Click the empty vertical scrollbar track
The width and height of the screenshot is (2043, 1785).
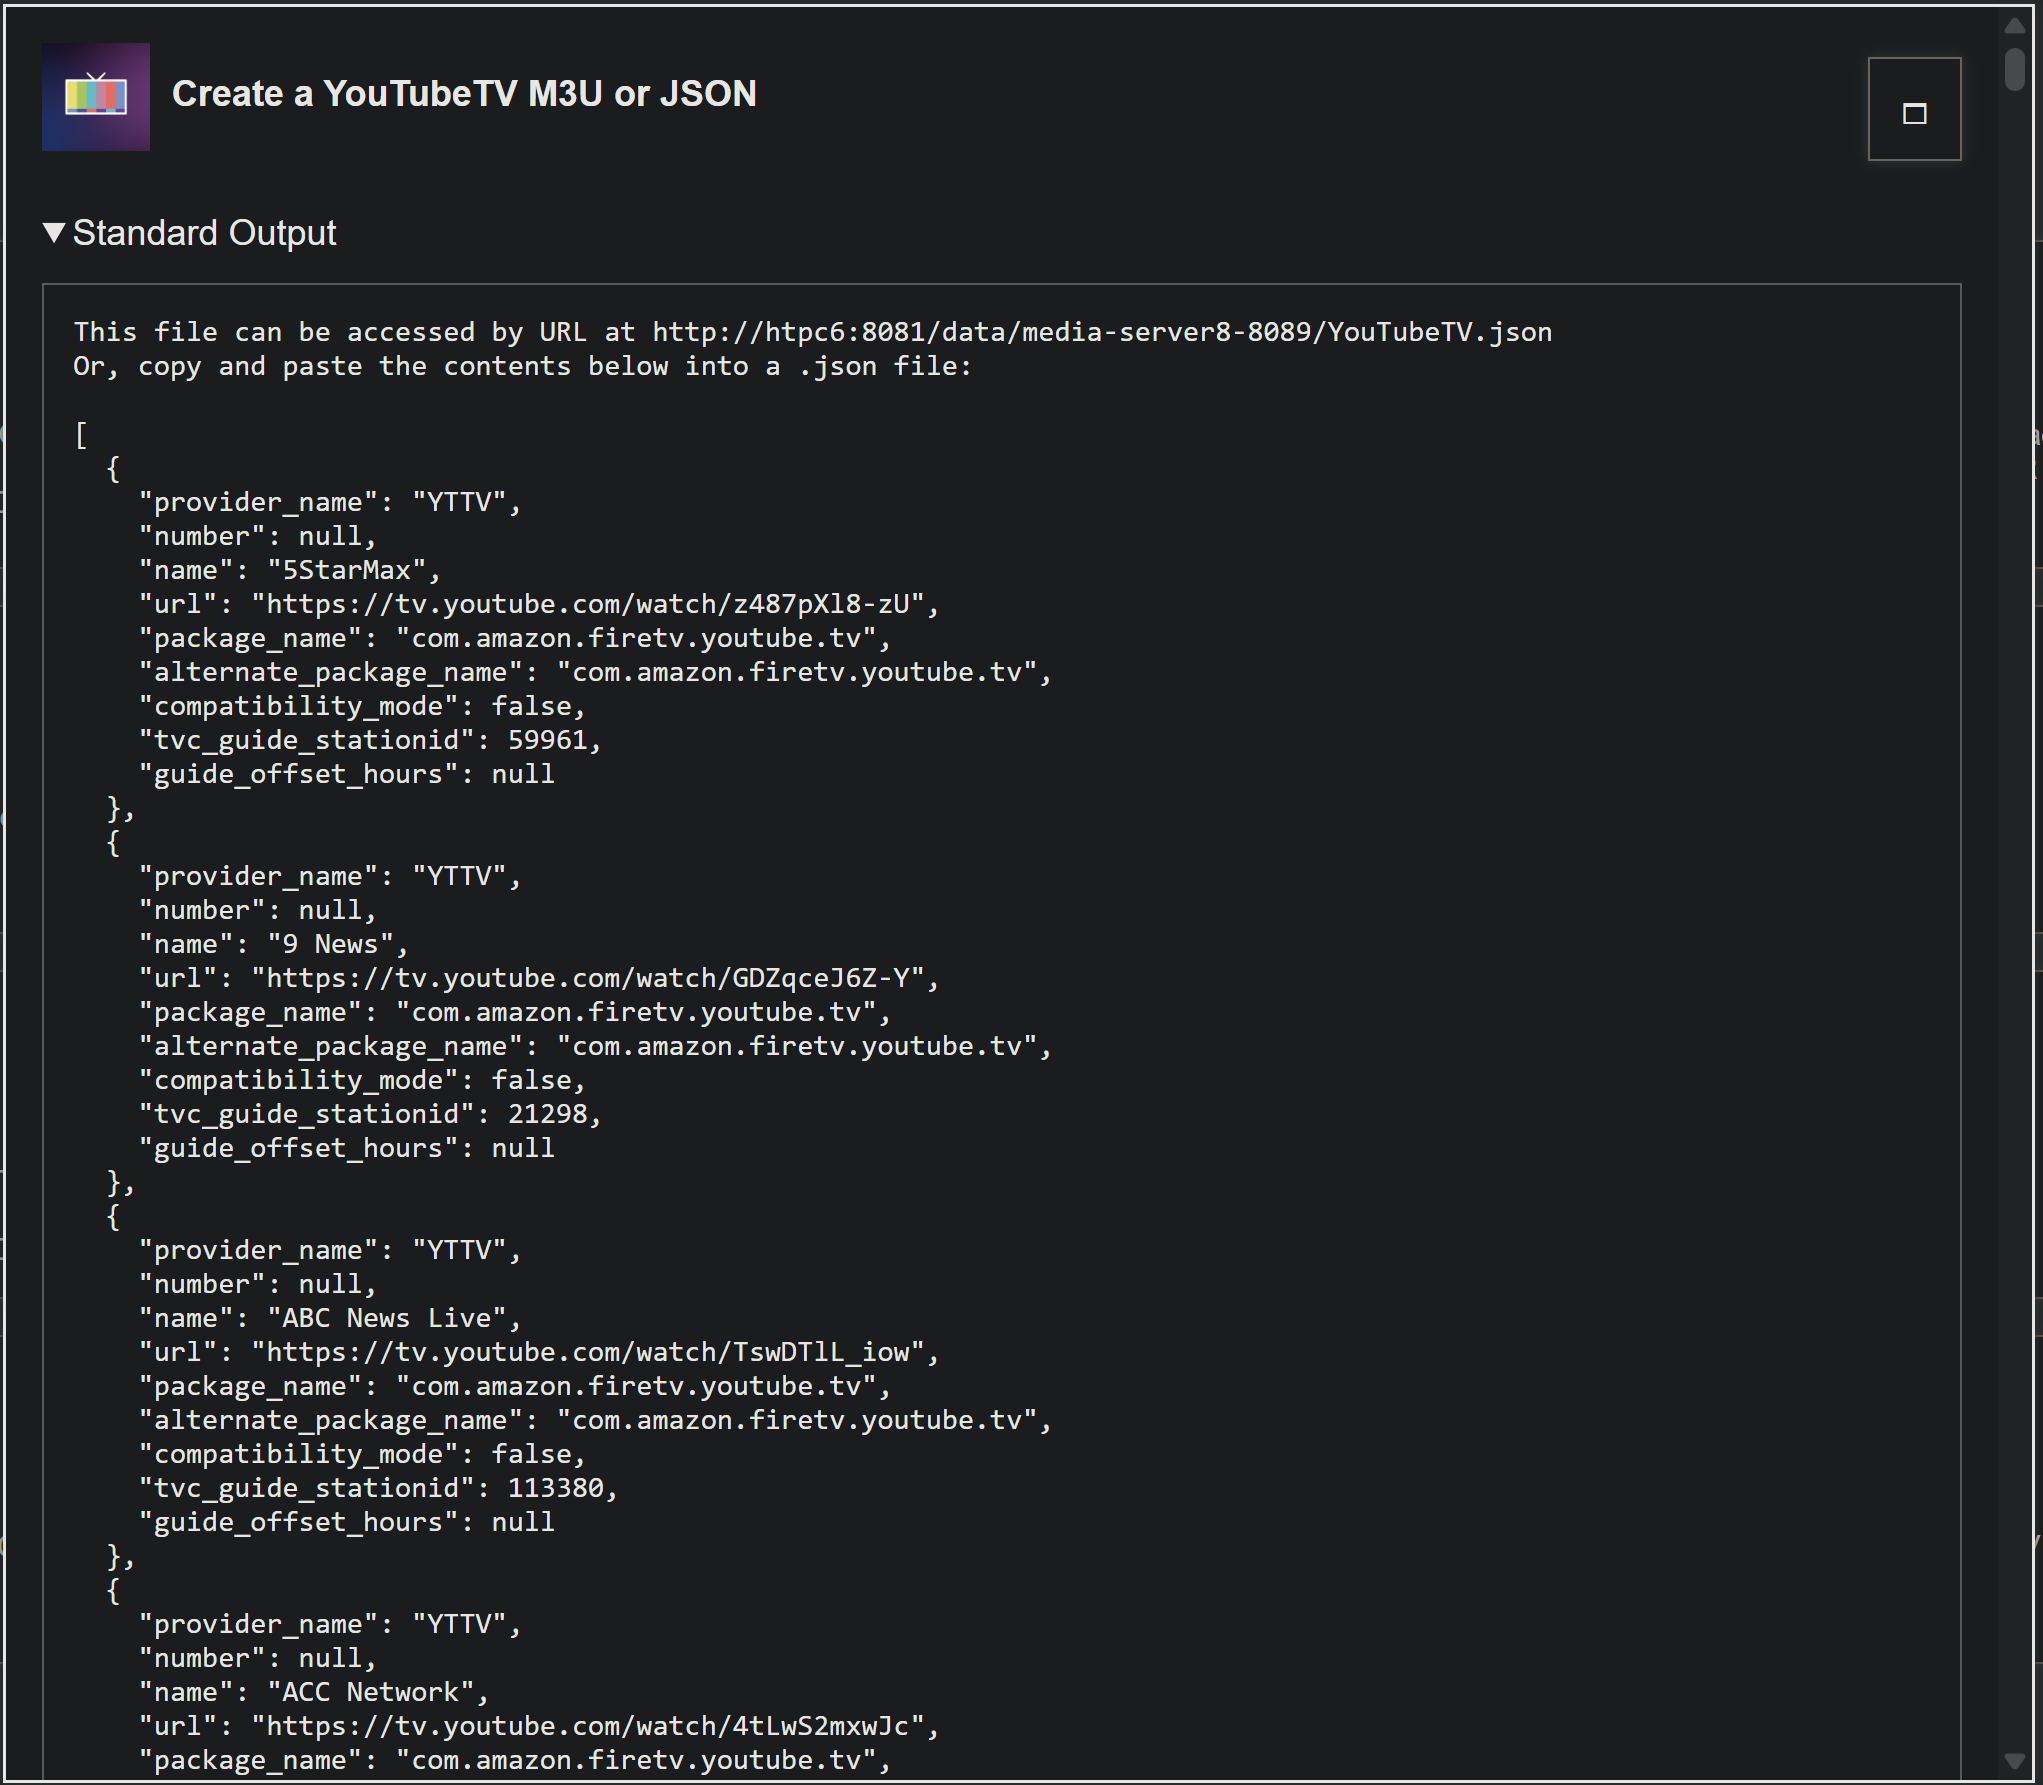point(2014,900)
